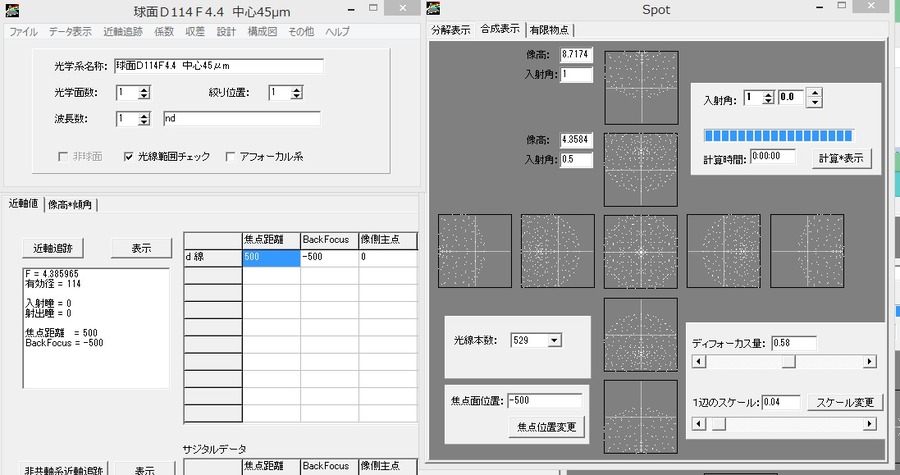Open the 係数 menu

click(x=164, y=32)
